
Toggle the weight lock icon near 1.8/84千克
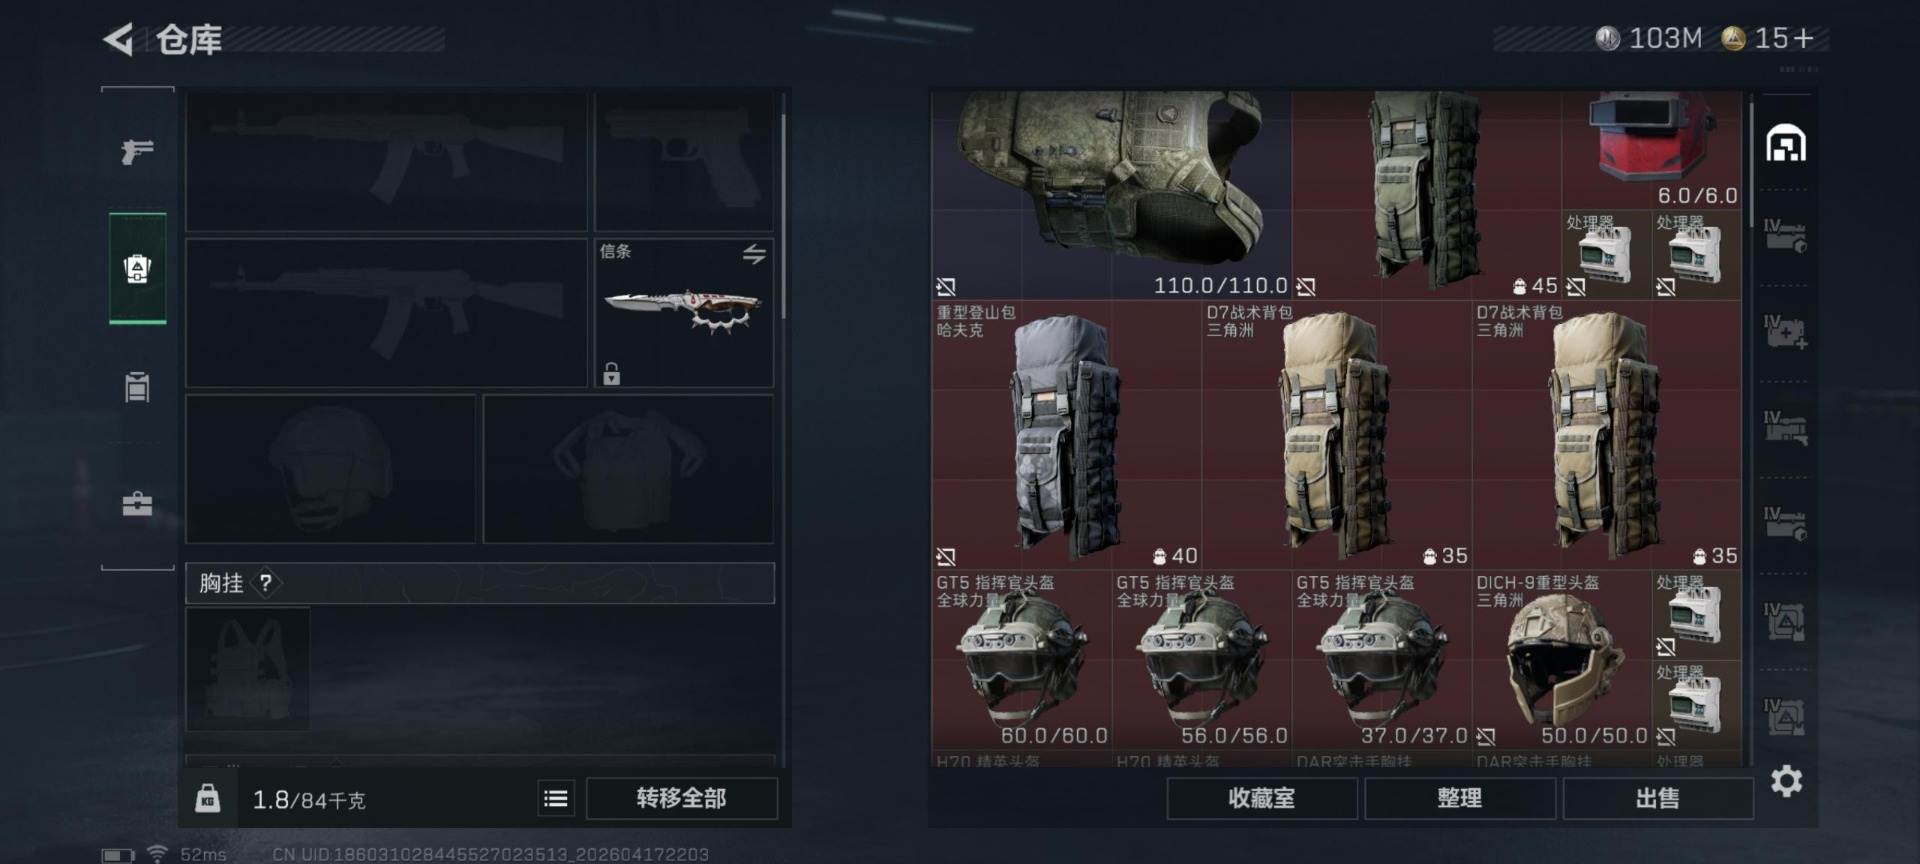pos(207,798)
